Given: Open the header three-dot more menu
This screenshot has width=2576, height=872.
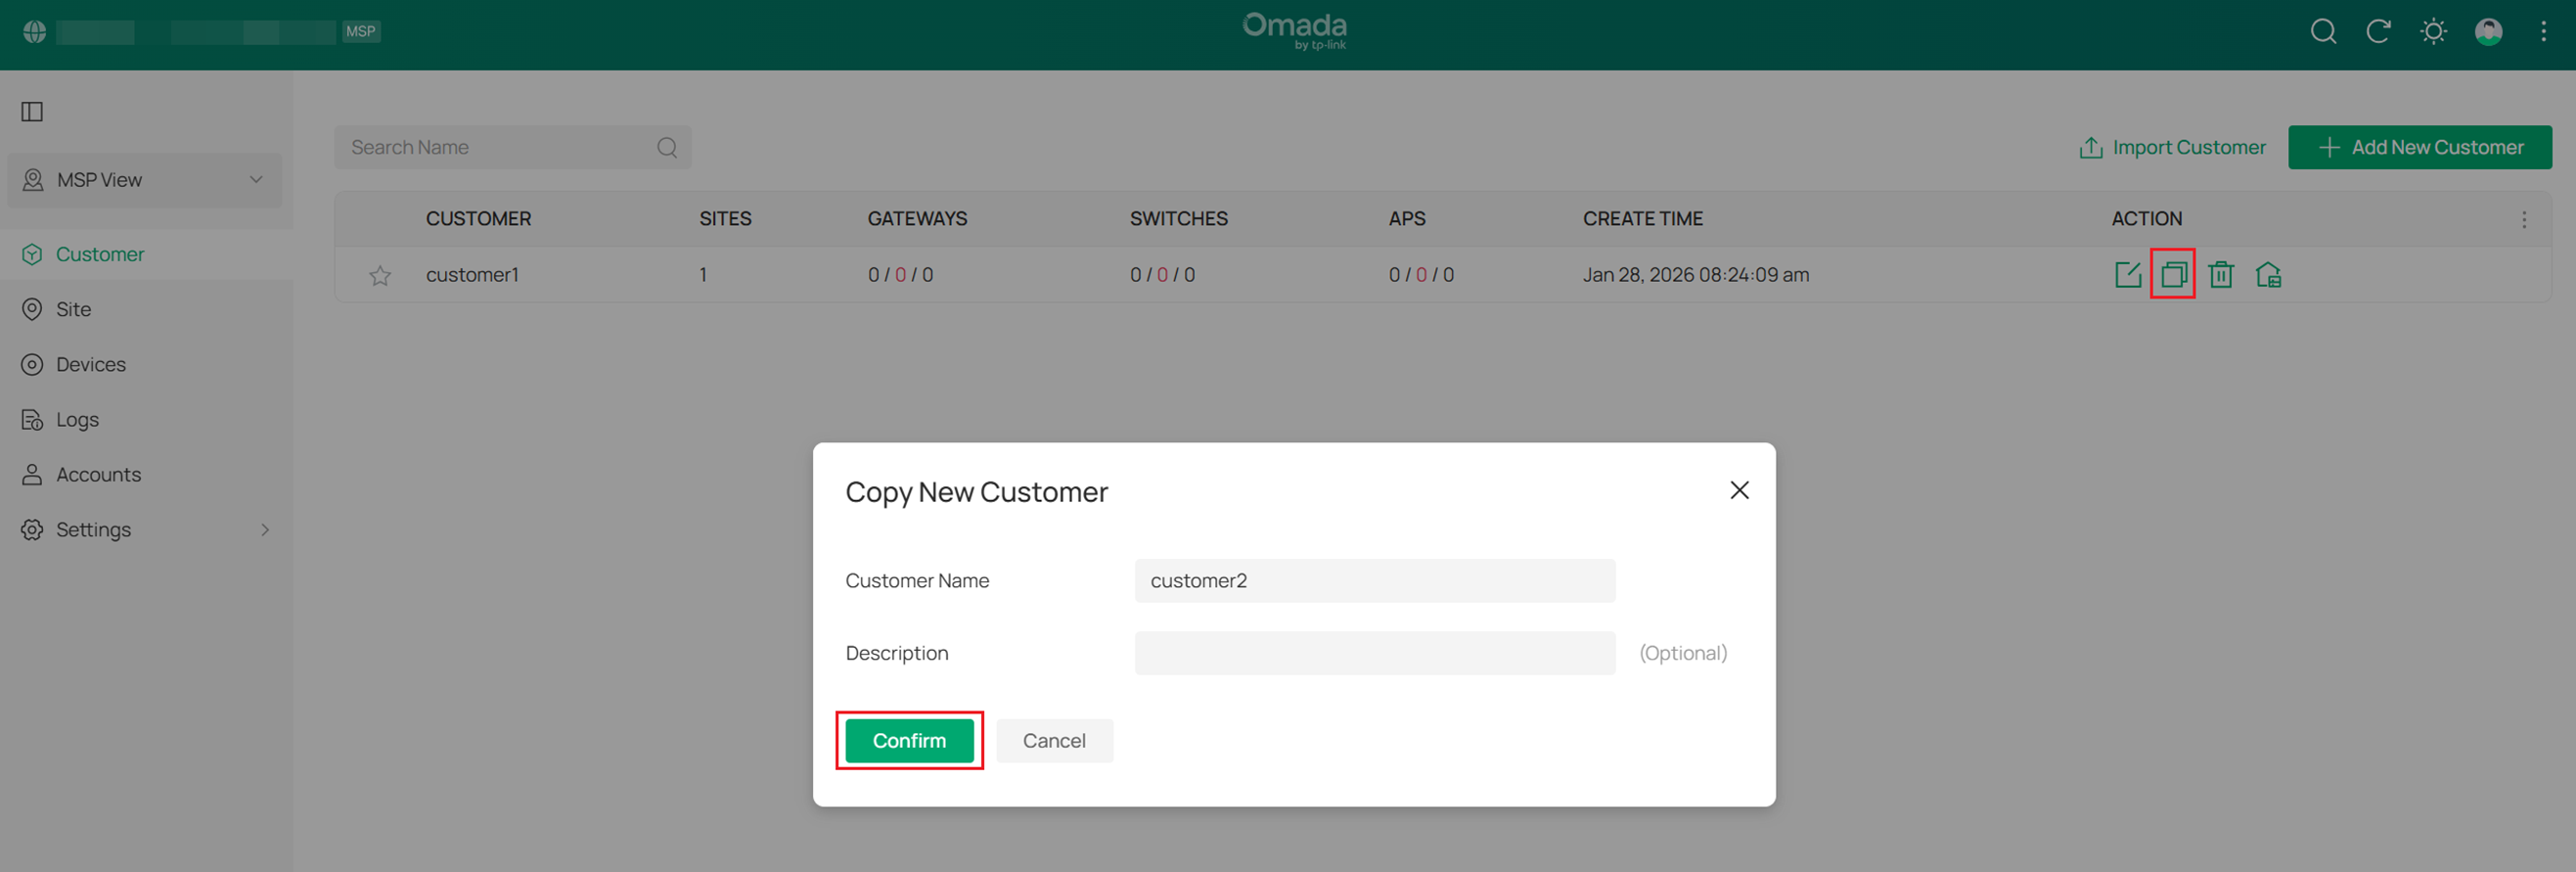Looking at the screenshot, I should tap(2543, 32).
